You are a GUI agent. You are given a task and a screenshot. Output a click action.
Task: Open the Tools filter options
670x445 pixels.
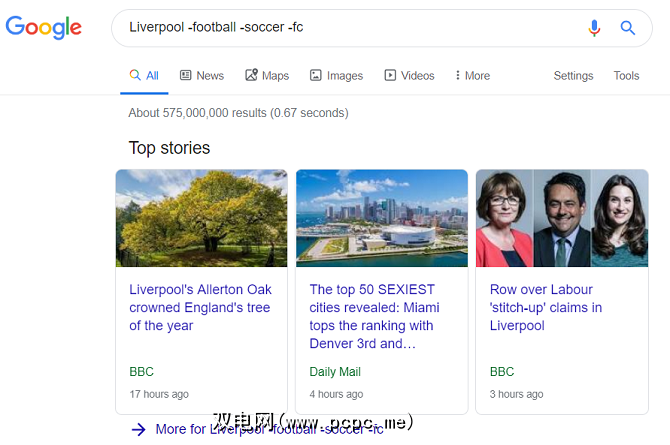pyautogui.click(x=626, y=75)
